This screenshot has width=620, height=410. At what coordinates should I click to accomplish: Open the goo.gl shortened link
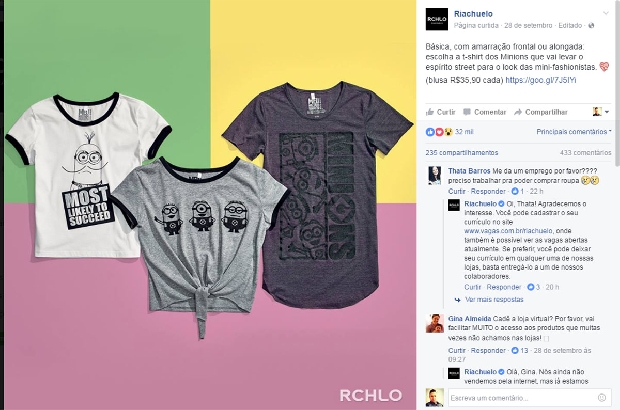pos(541,80)
